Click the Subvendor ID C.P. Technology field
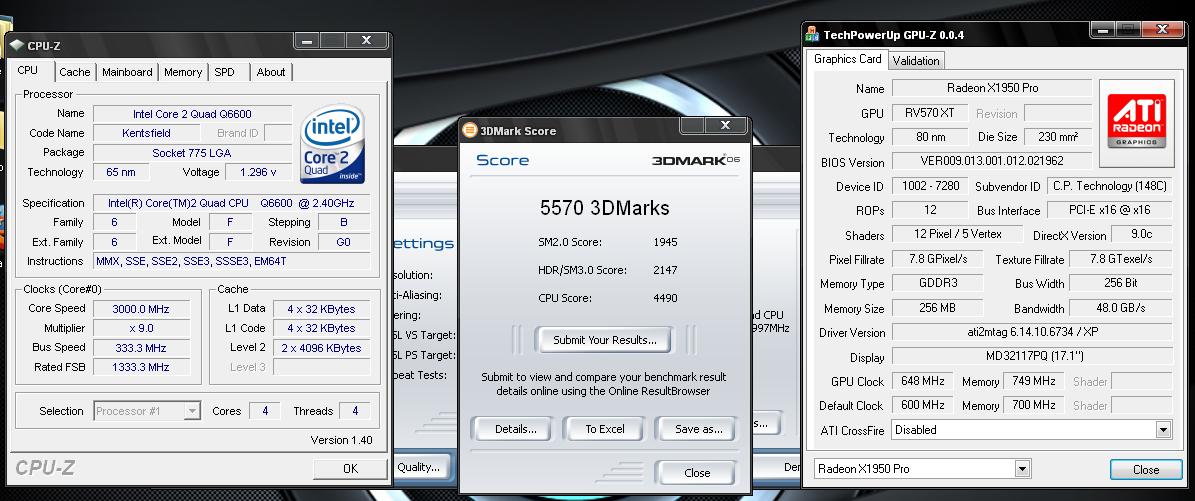Screen dimensions: 1195x501 [x=1109, y=186]
